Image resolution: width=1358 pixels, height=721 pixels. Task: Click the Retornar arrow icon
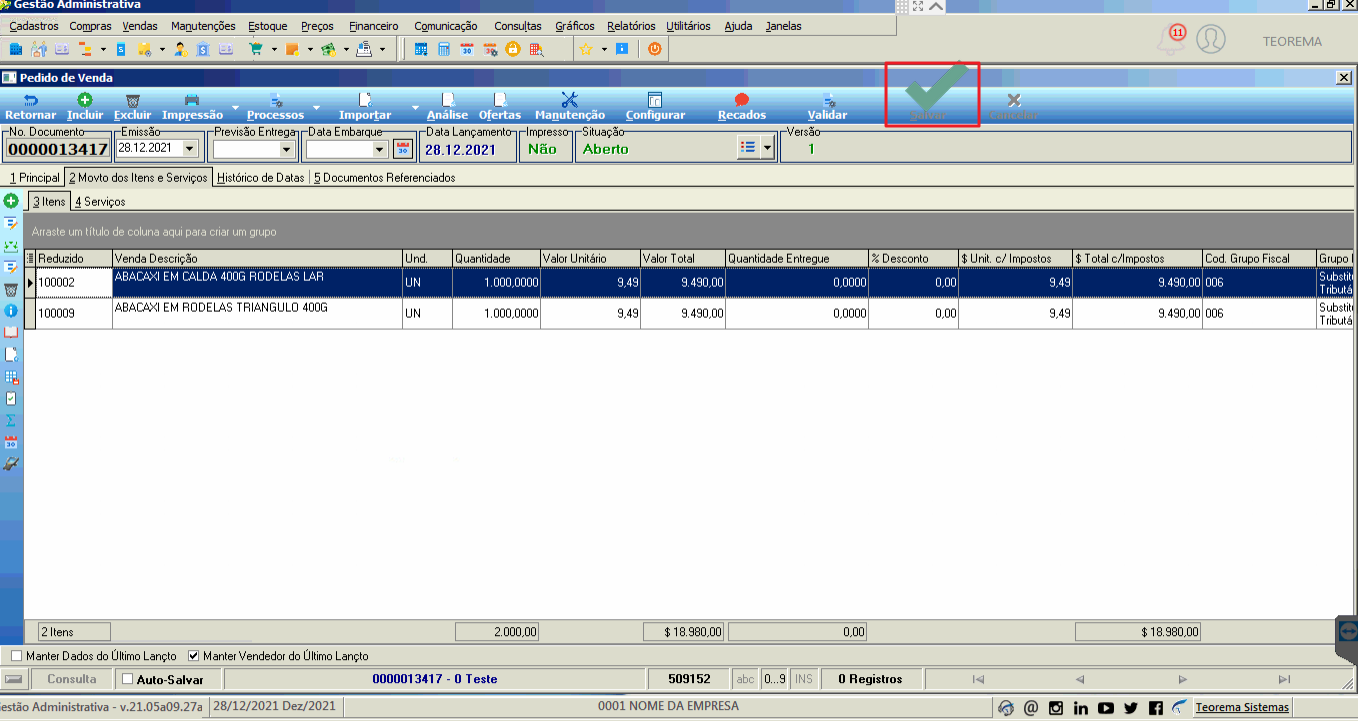pyautogui.click(x=30, y=100)
